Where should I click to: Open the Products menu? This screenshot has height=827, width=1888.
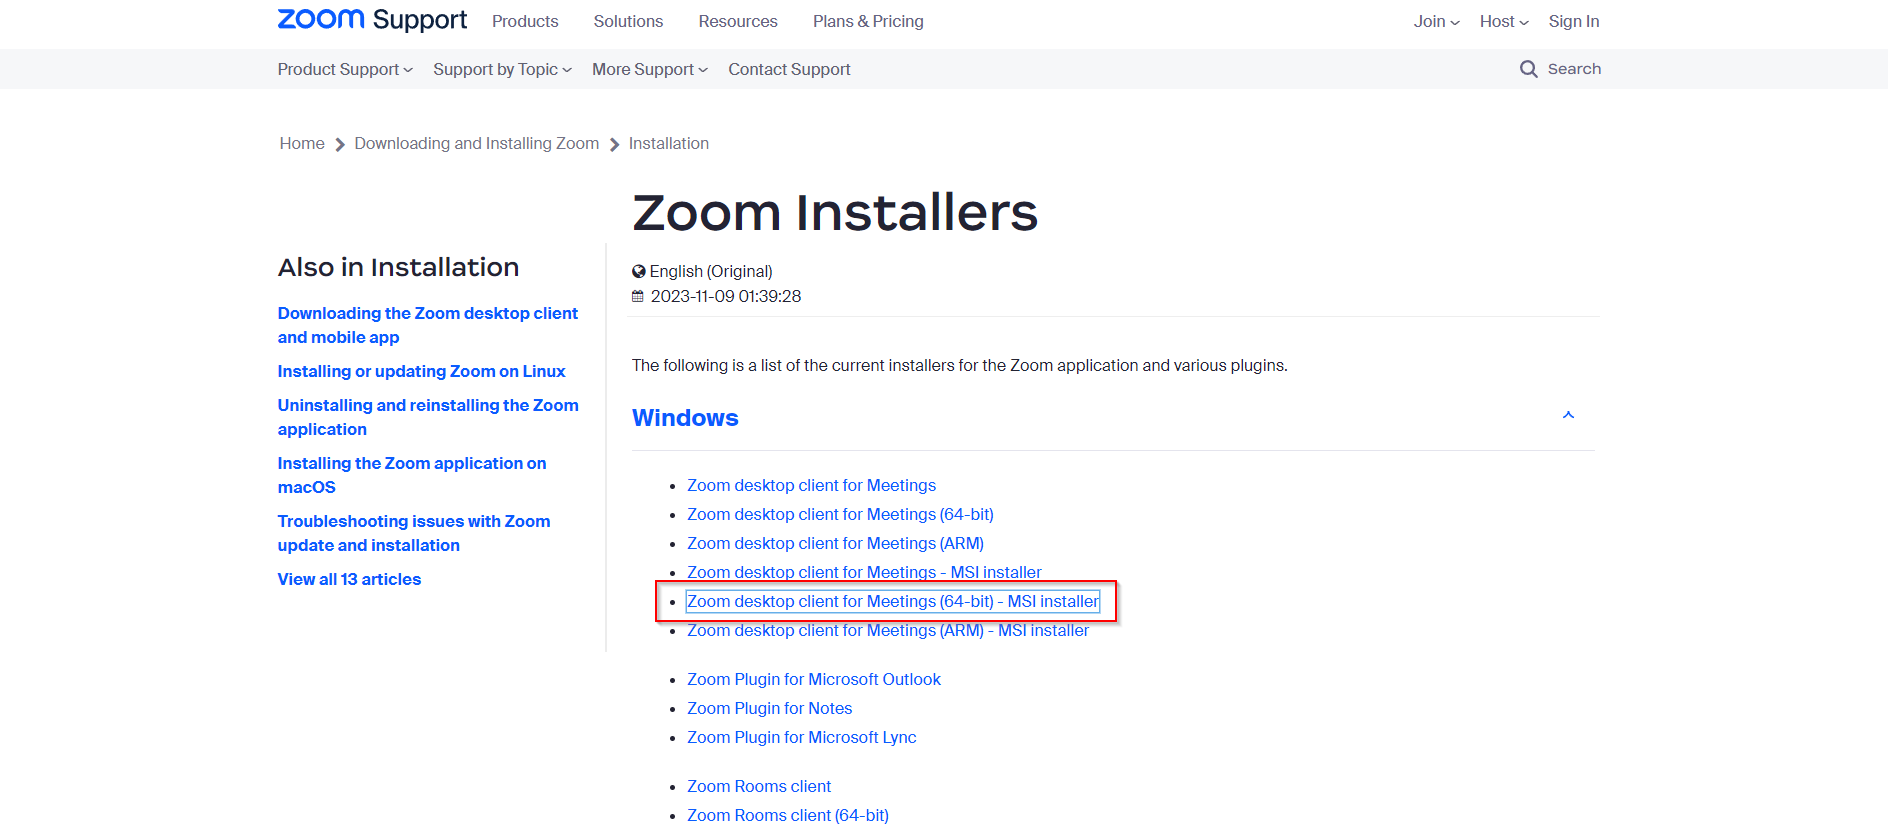(x=525, y=21)
